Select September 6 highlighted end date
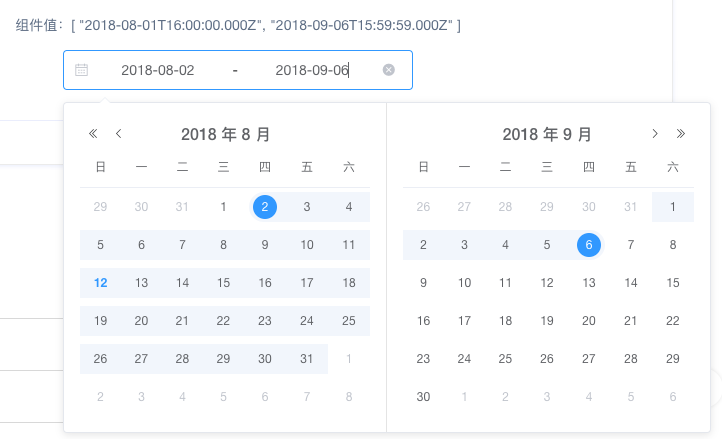 (589, 244)
